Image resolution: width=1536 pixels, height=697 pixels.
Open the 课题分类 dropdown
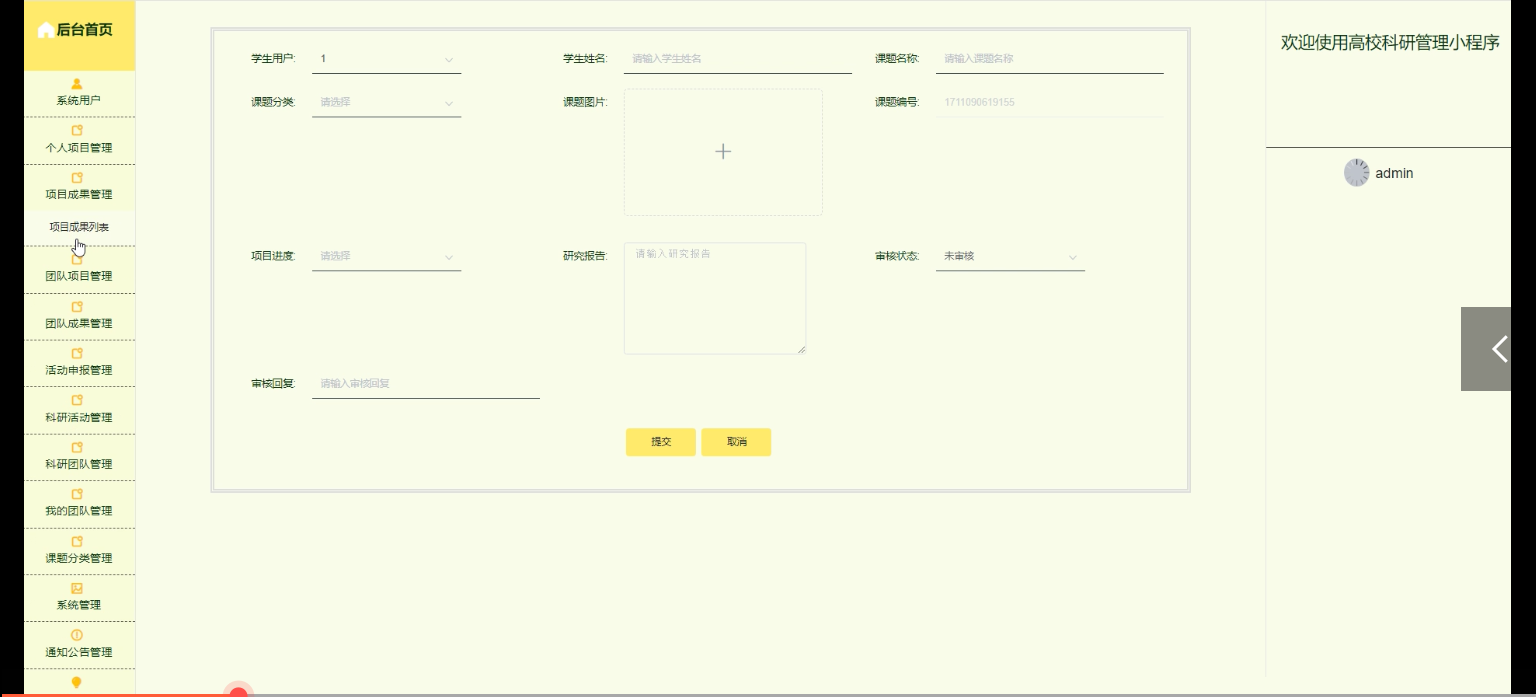point(386,102)
